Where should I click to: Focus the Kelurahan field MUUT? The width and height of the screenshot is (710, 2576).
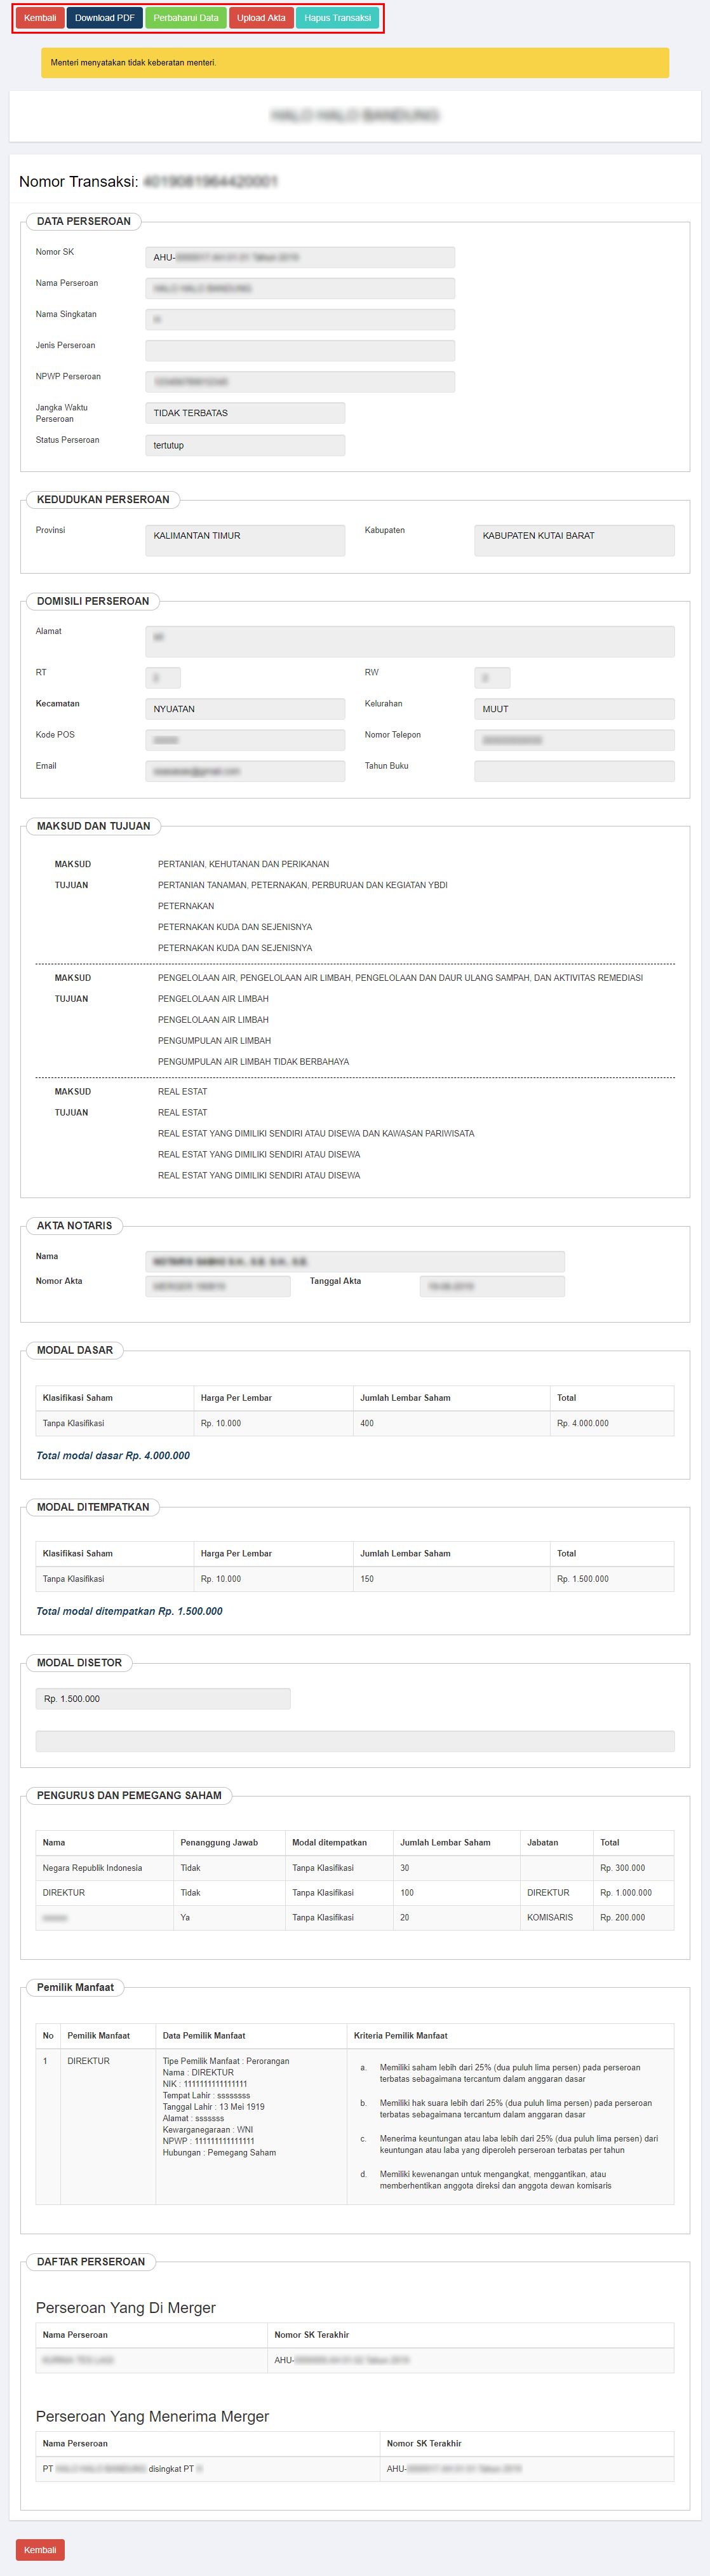click(x=574, y=709)
